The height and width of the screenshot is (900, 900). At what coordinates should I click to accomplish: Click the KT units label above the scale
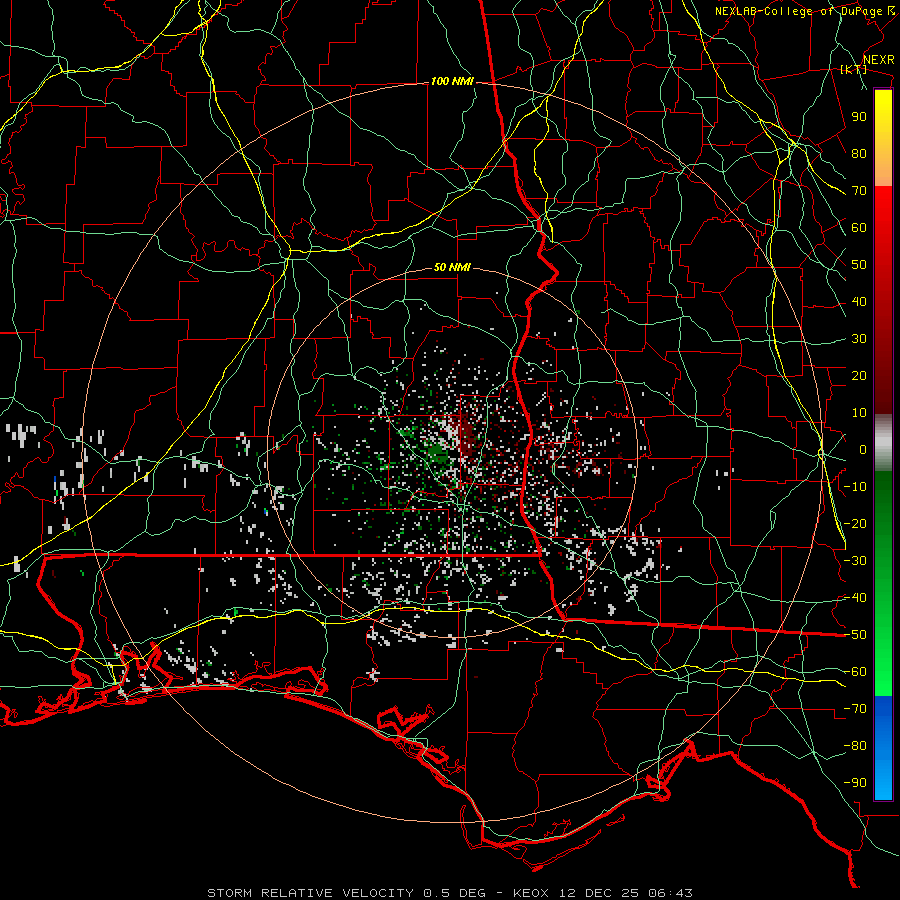click(x=854, y=69)
